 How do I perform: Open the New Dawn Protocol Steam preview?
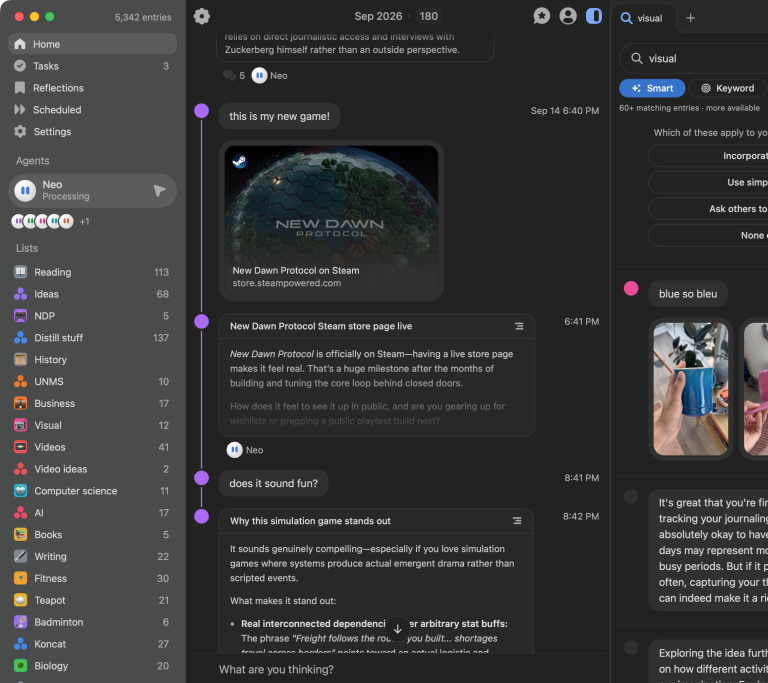pyautogui.click(x=331, y=220)
